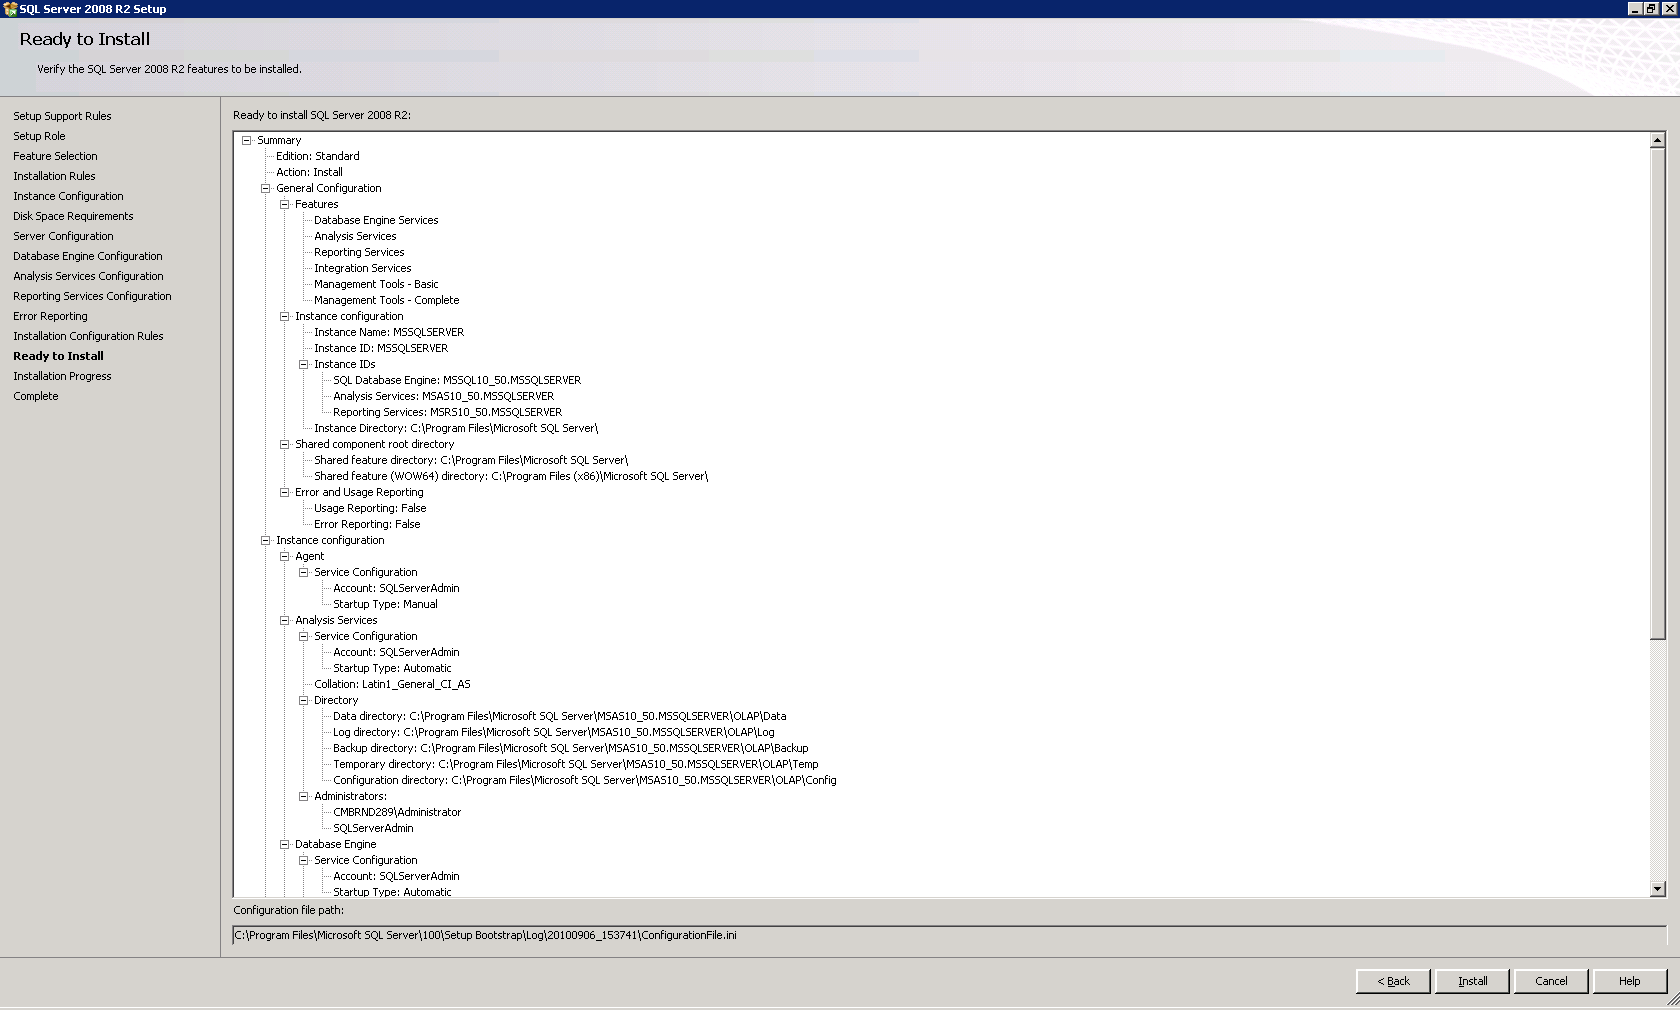Select Installation Progress step
This screenshot has height=1010, width=1680.
pos(62,376)
